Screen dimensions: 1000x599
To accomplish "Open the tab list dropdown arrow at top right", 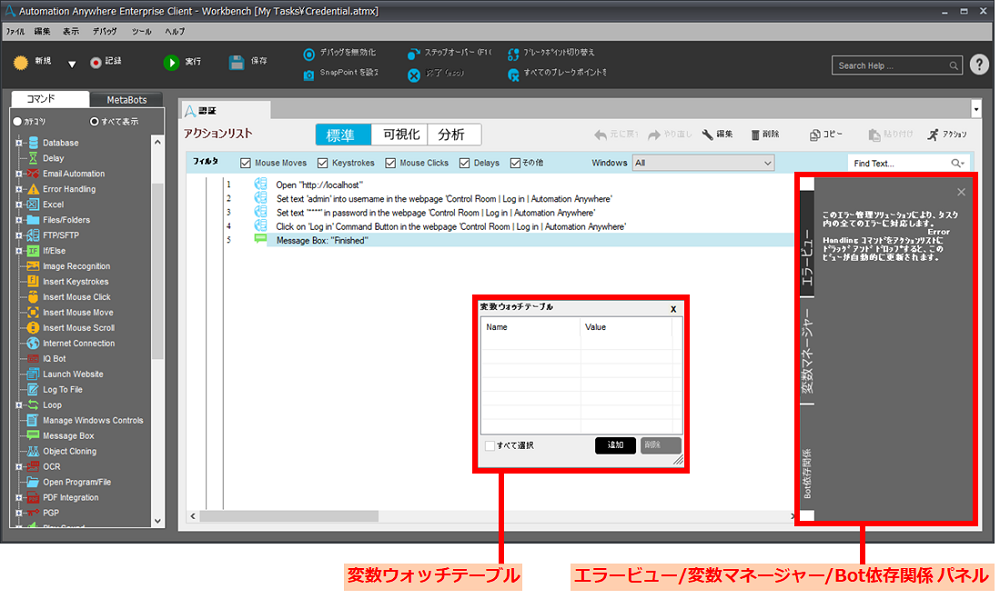I will [976, 110].
